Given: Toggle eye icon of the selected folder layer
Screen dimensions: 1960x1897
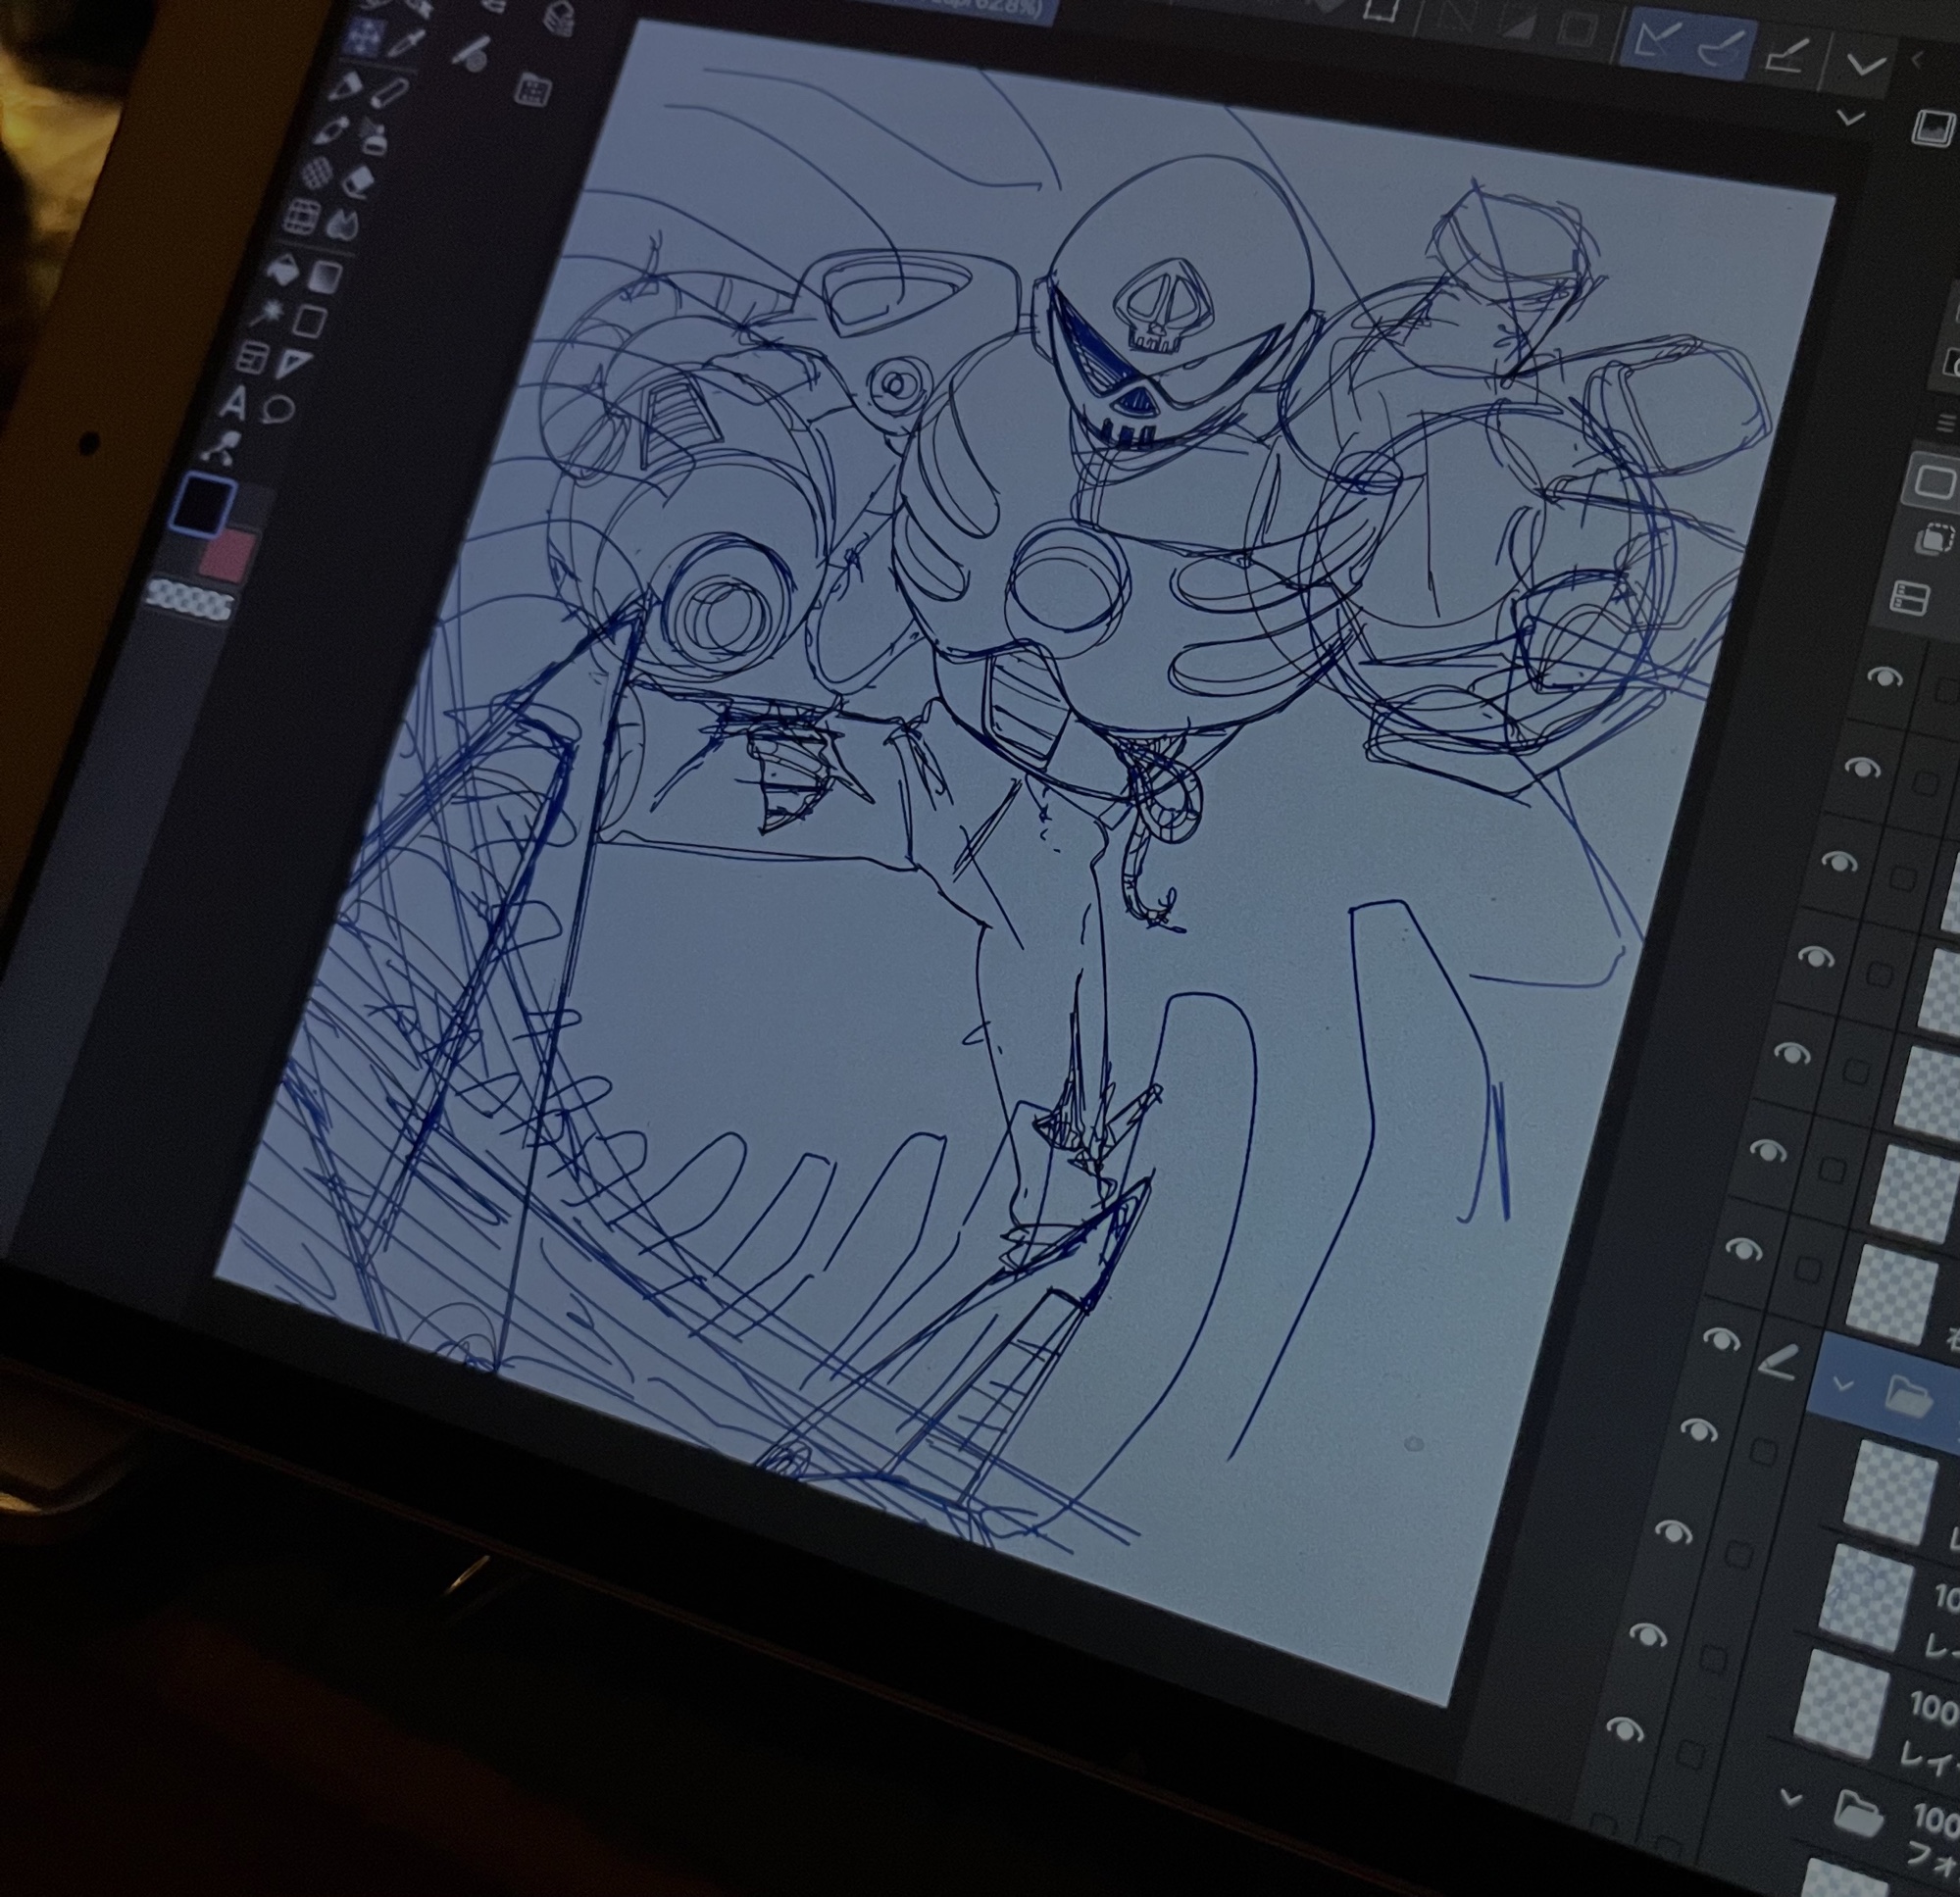Looking at the screenshot, I should click(1721, 1338).
